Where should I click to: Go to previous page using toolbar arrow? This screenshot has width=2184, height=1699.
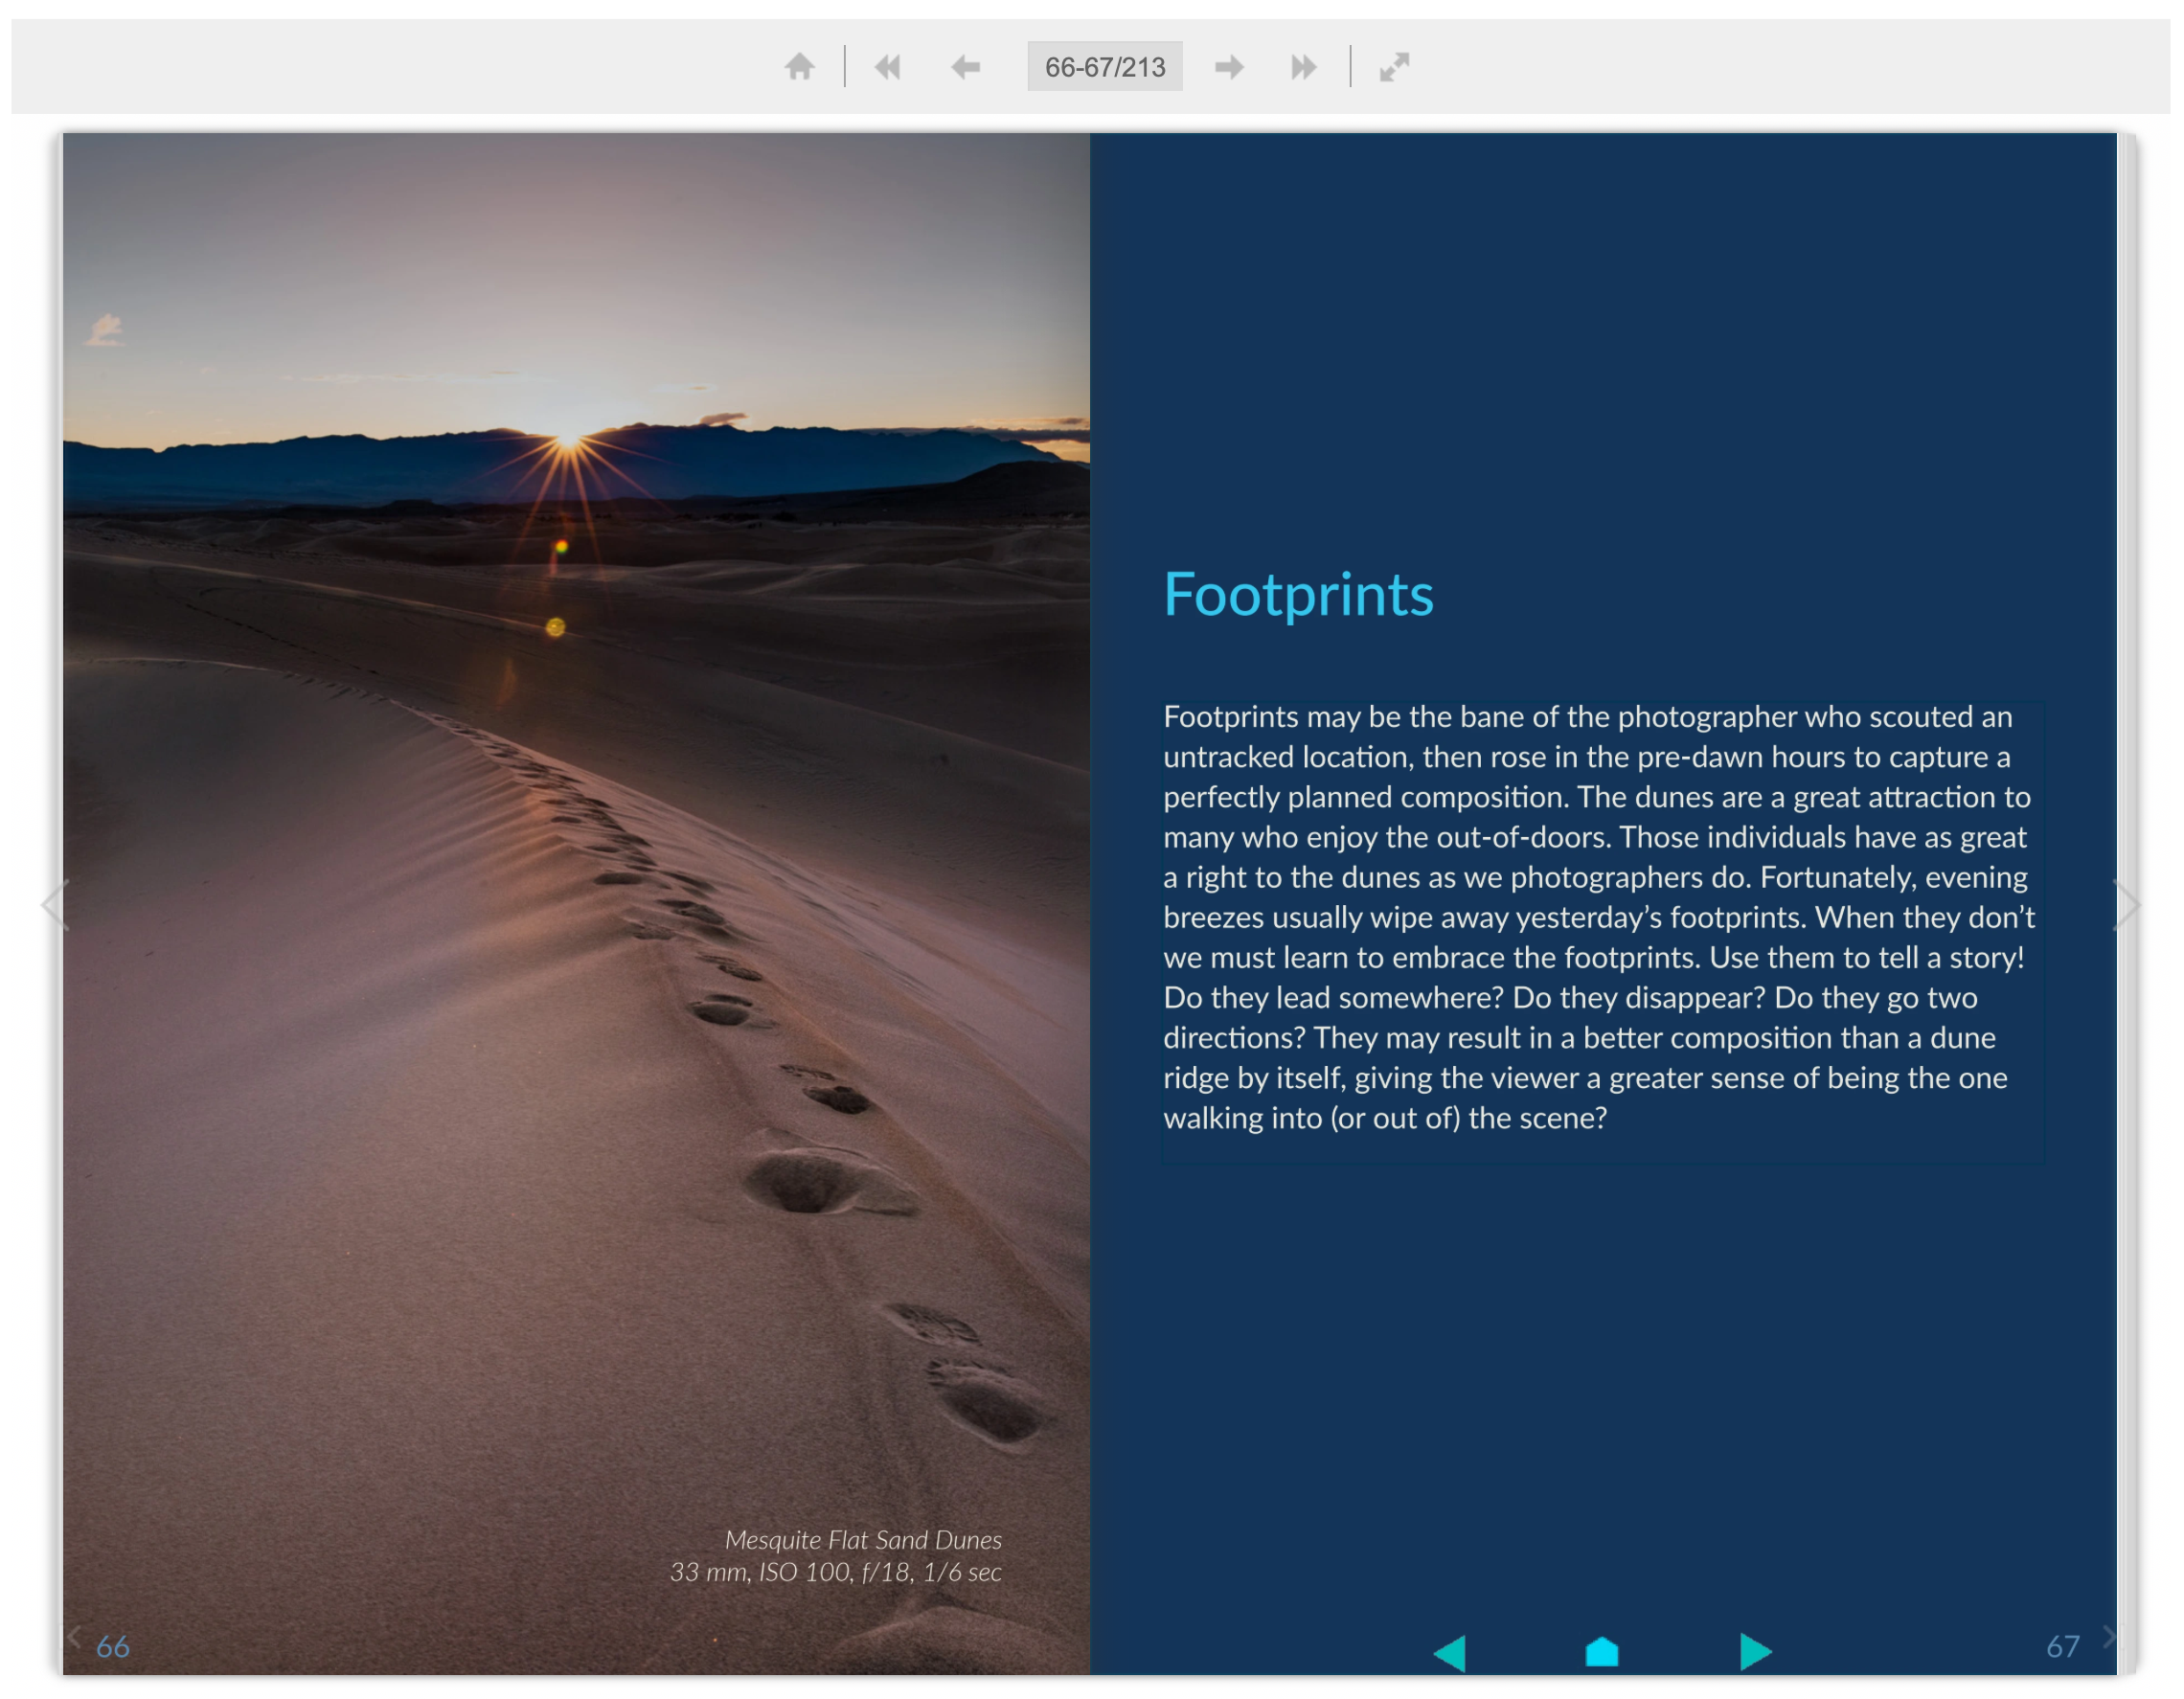pyautogui.click(x=965, y=67)
